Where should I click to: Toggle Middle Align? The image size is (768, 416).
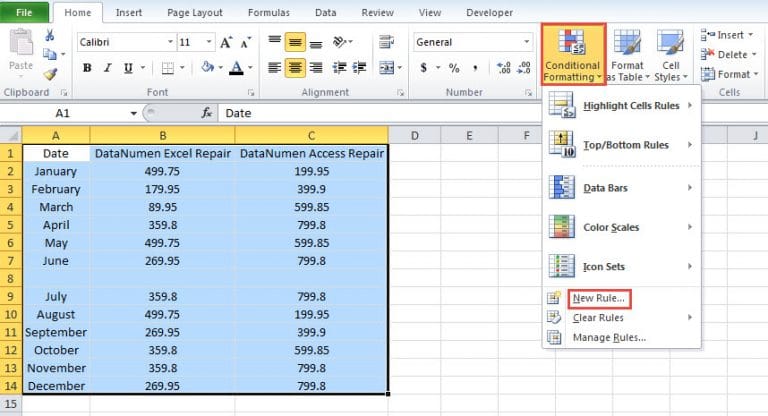[295, 42]
